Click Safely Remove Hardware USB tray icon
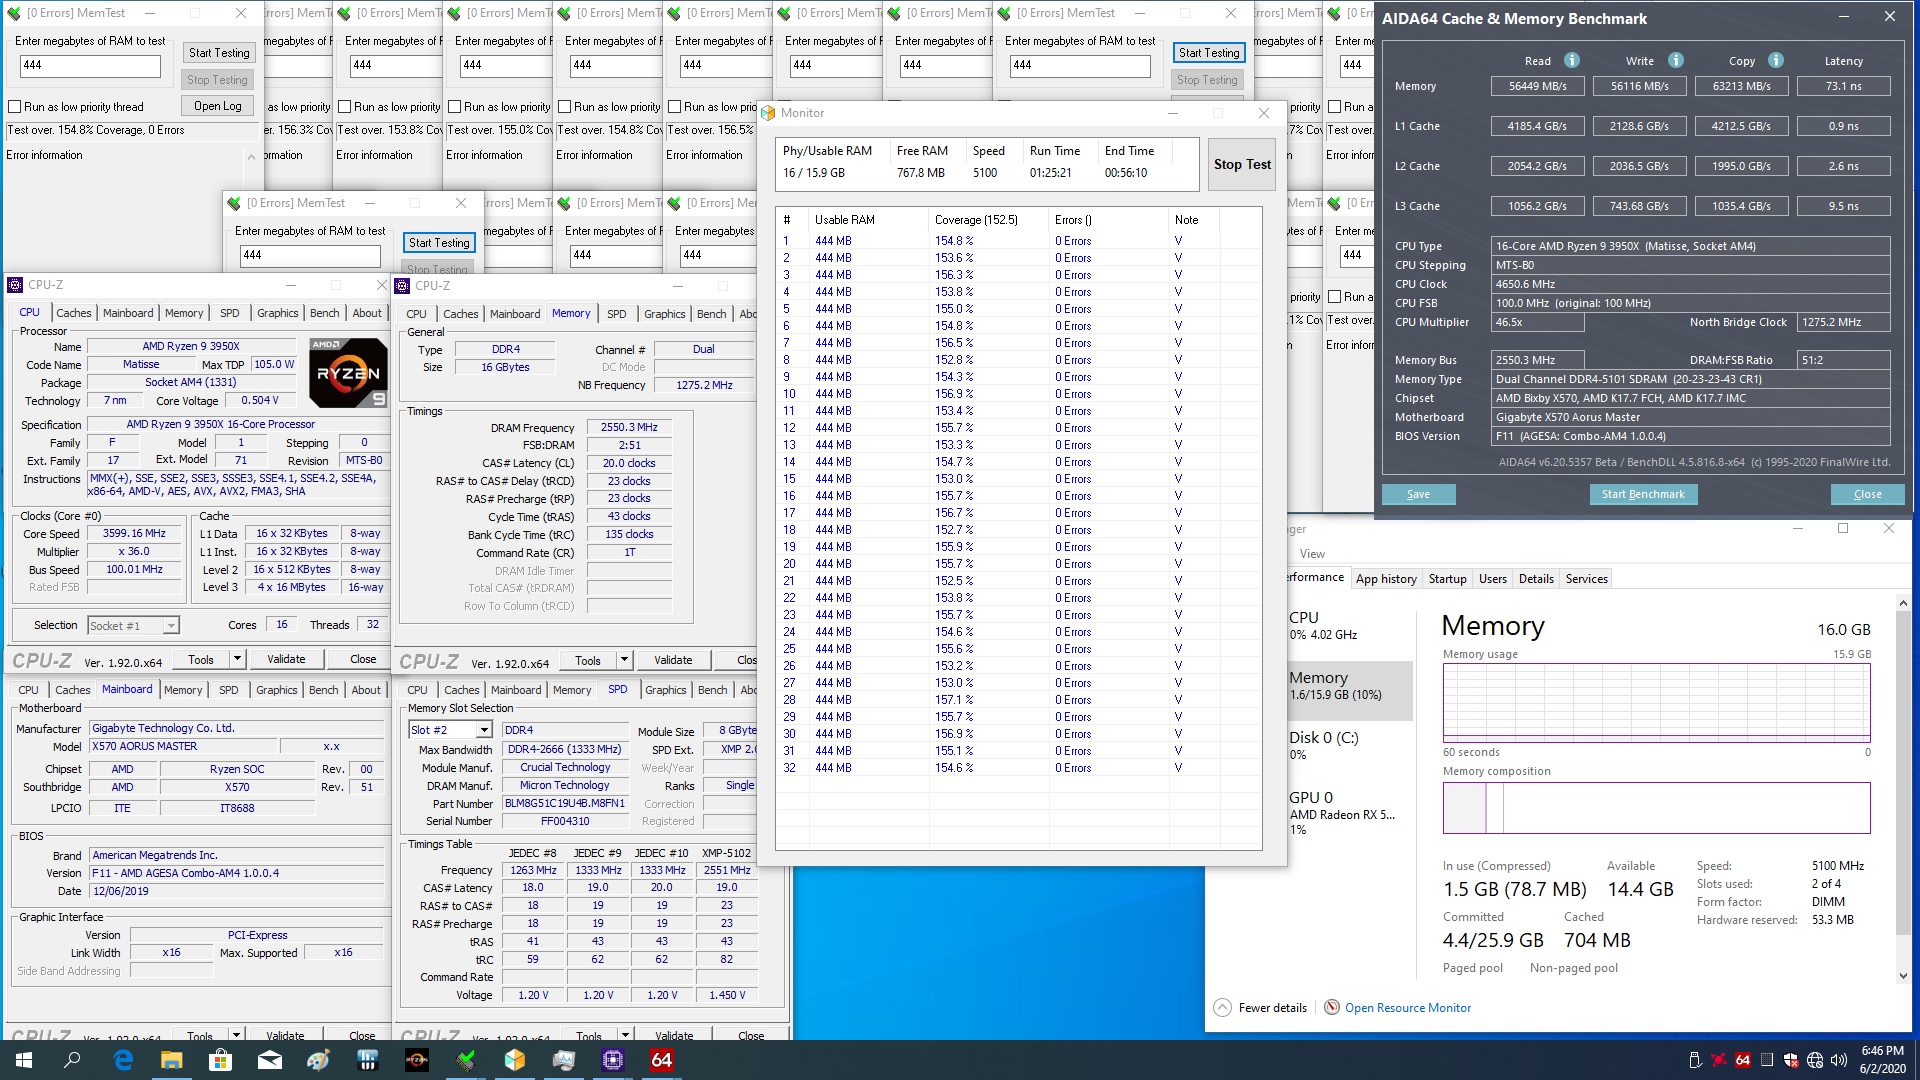The width and height of the screenshot is (1920, 1080). pyautogui.click(x=1695, y=1060)
